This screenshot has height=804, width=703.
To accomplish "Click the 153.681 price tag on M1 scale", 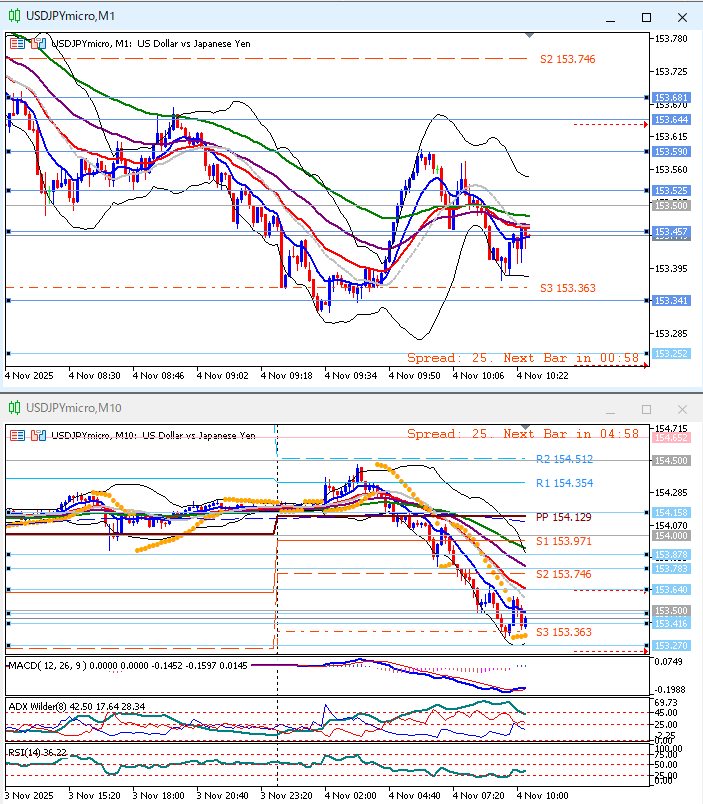I will 670,98.
